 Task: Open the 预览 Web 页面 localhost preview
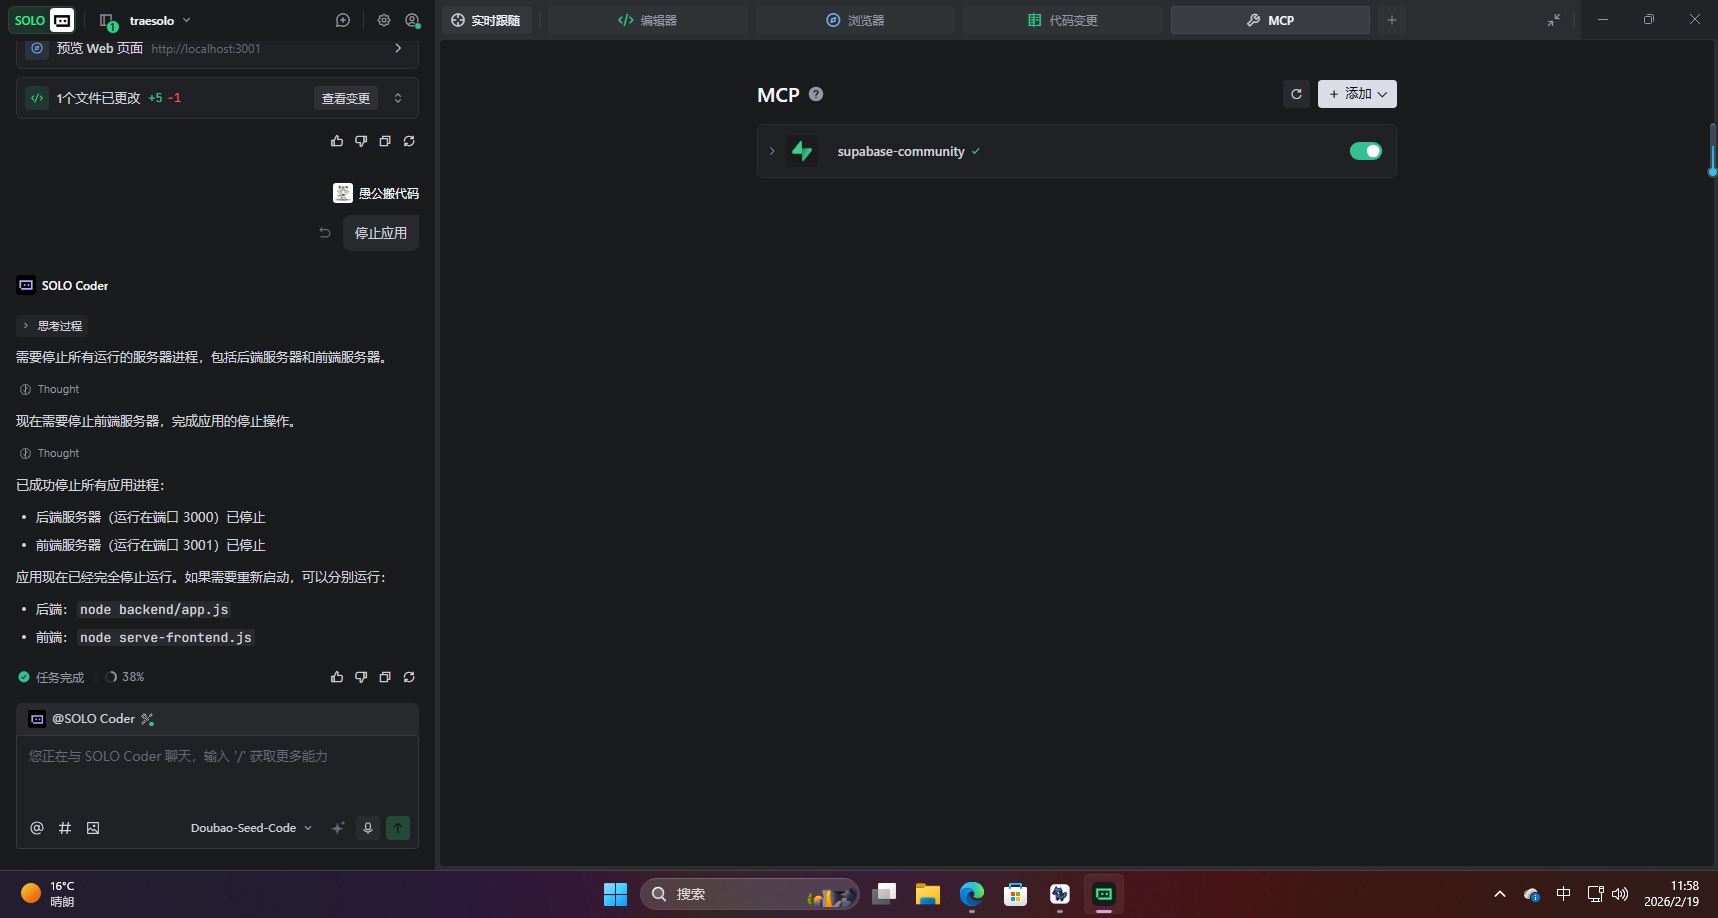click(x=217, y=48)
